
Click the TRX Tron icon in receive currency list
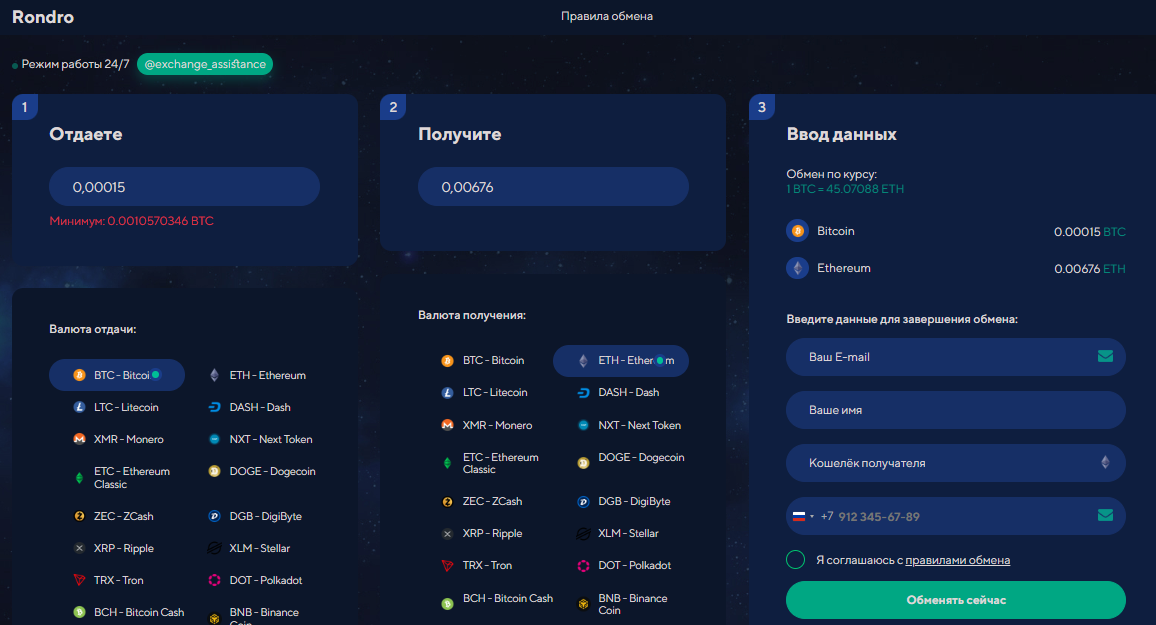(x=448, y=566)
